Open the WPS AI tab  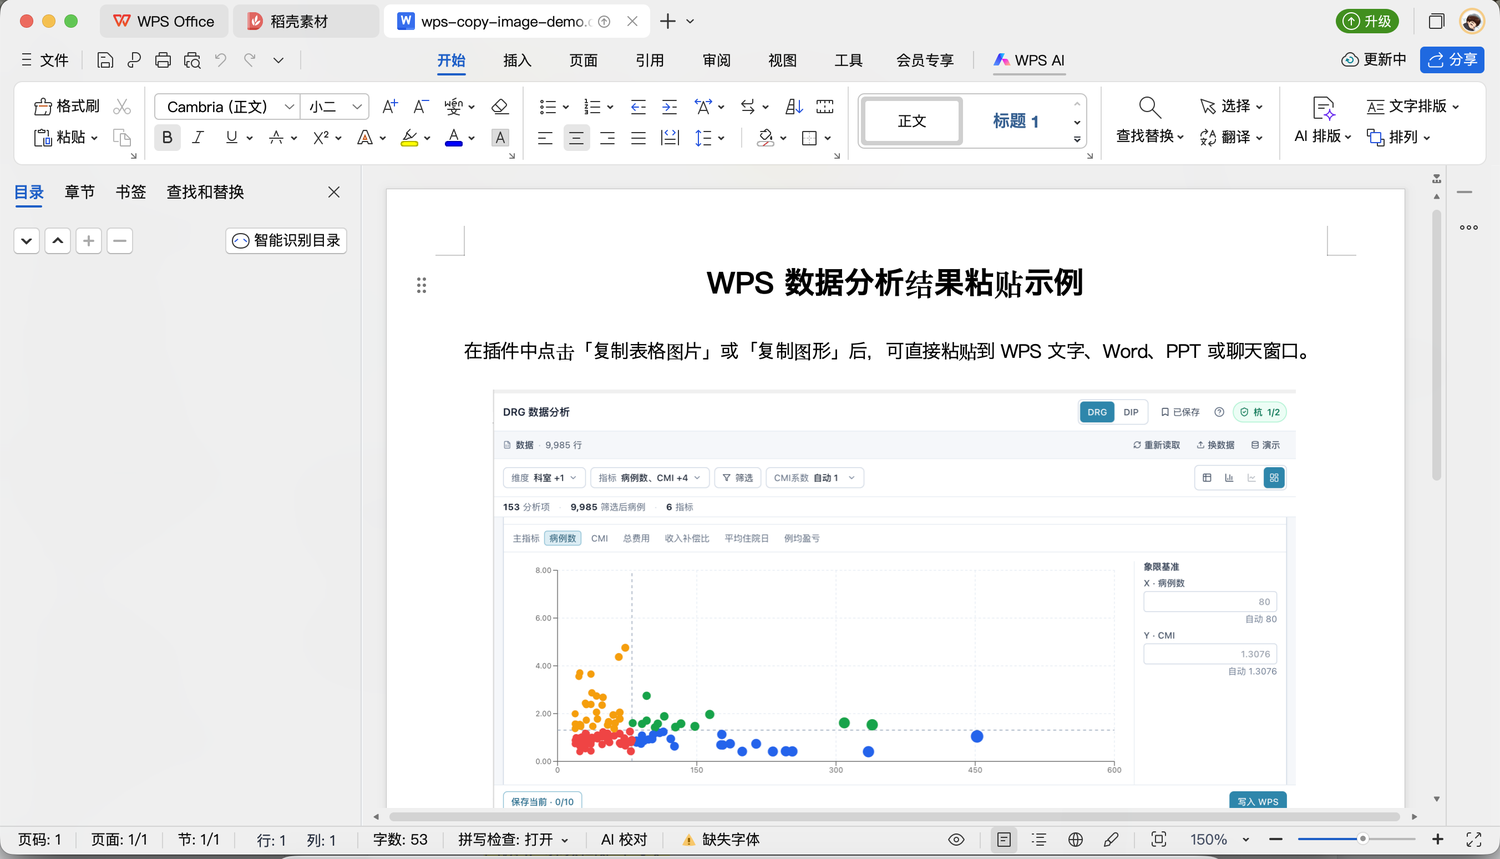click(1029, 60)
